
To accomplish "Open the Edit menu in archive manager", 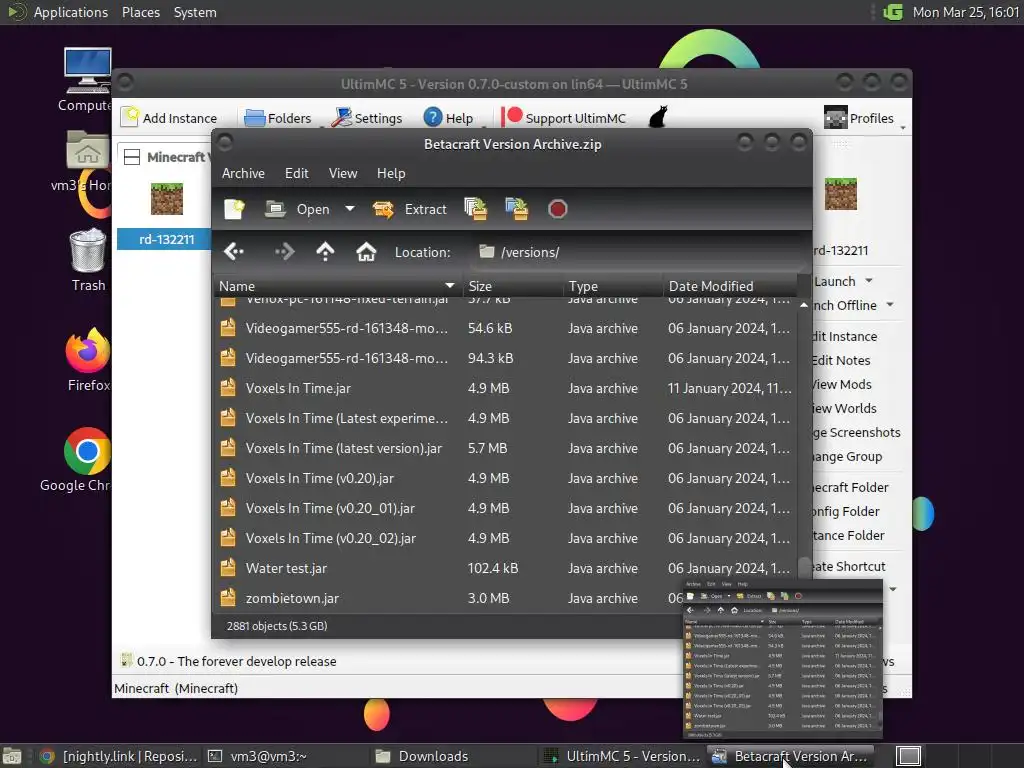I will [296, 173].
